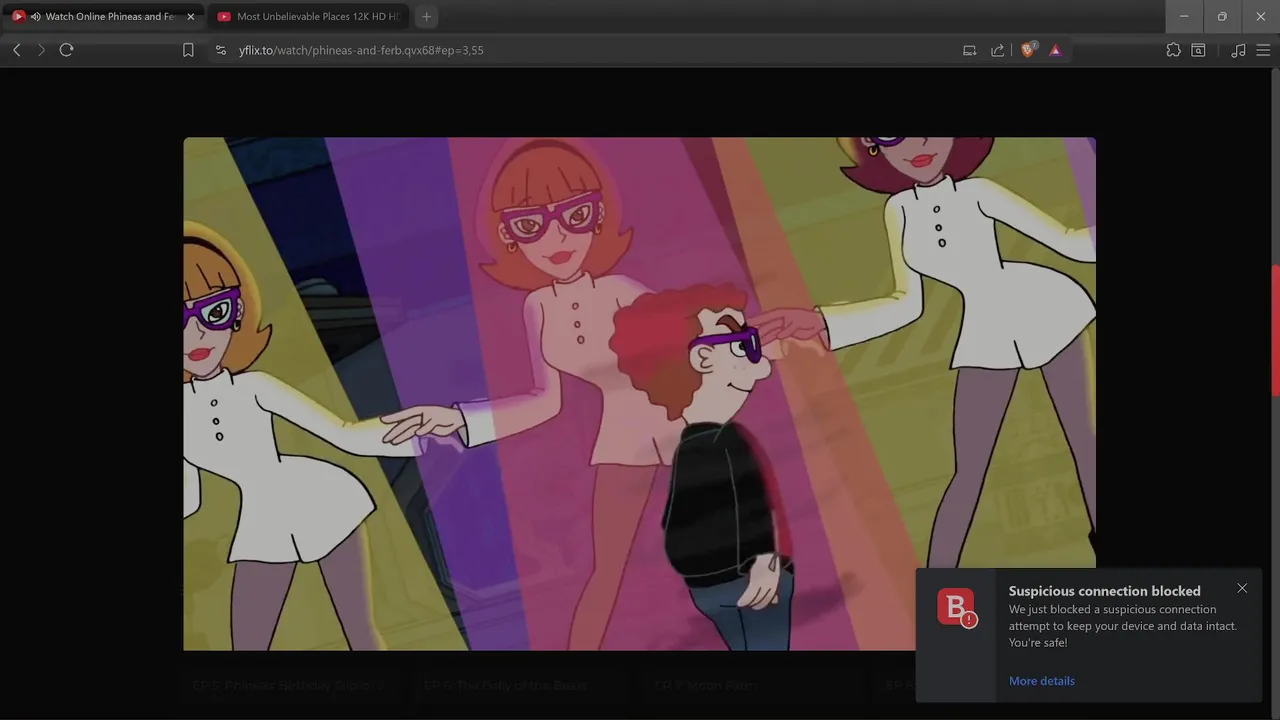Open the media control music note icon
The width and height of the screenshot is (1280, 720).
[x=1238, y=50]
